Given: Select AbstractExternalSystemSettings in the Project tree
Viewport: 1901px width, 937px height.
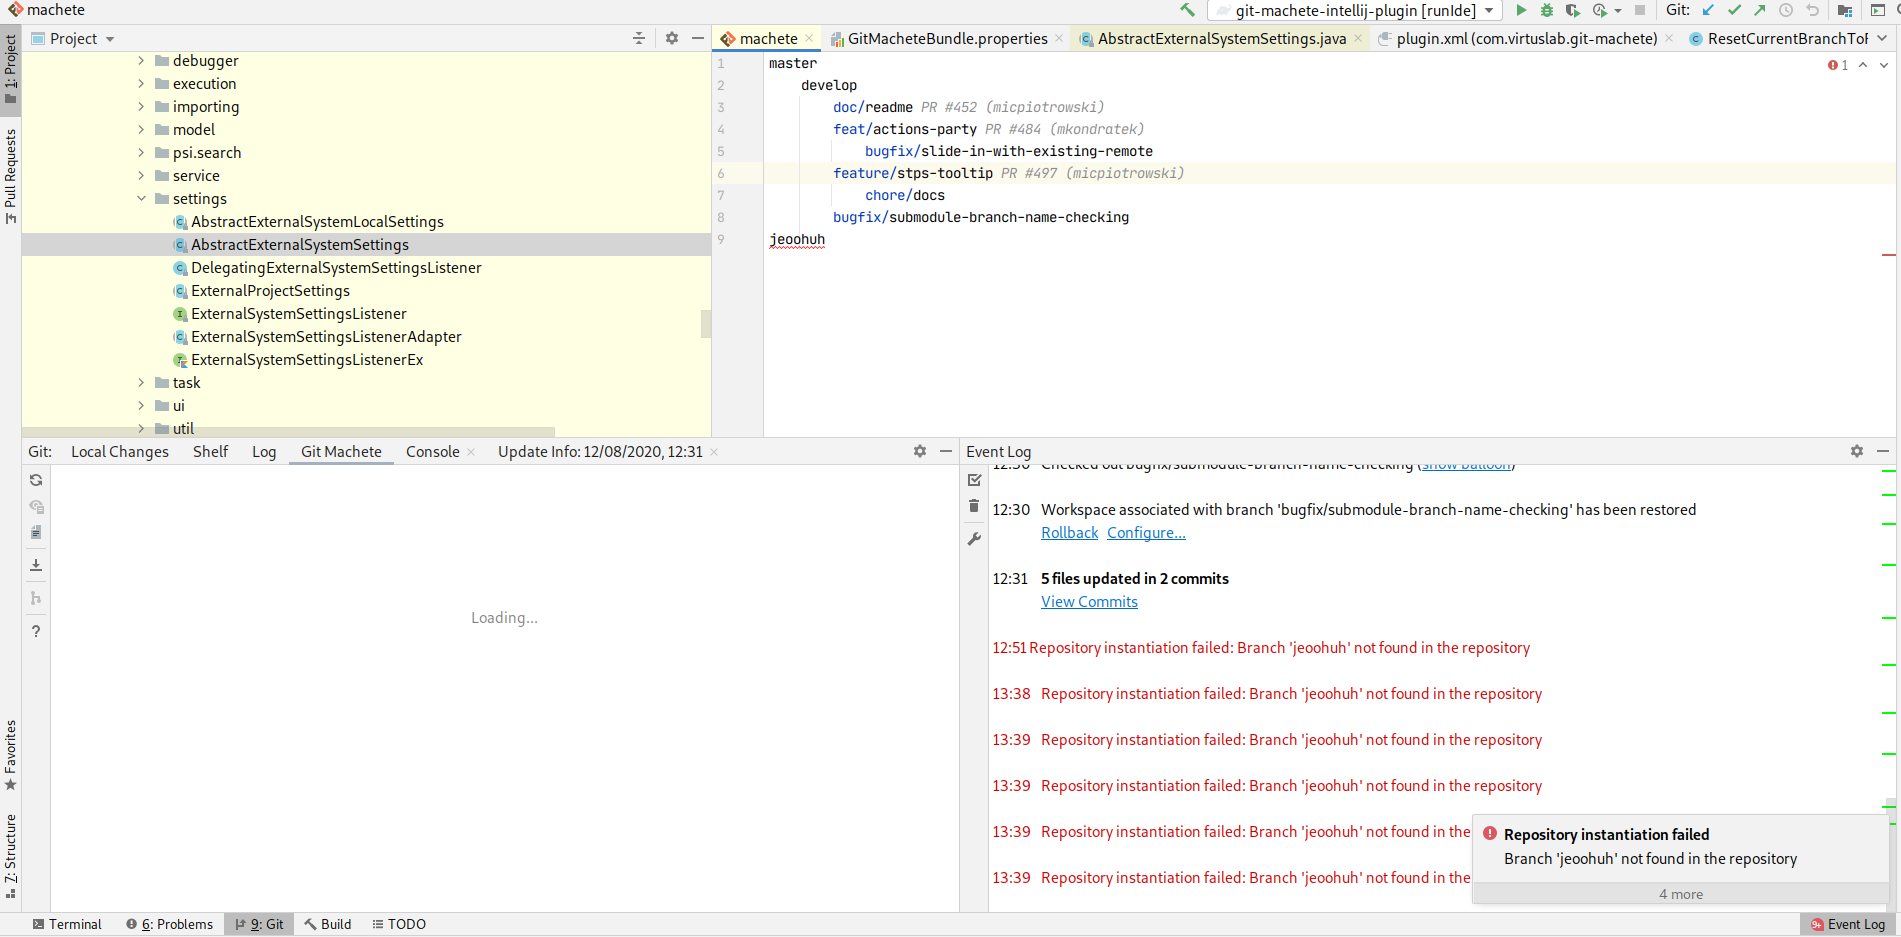Looking at the screenshot, I should coord(300,244).
